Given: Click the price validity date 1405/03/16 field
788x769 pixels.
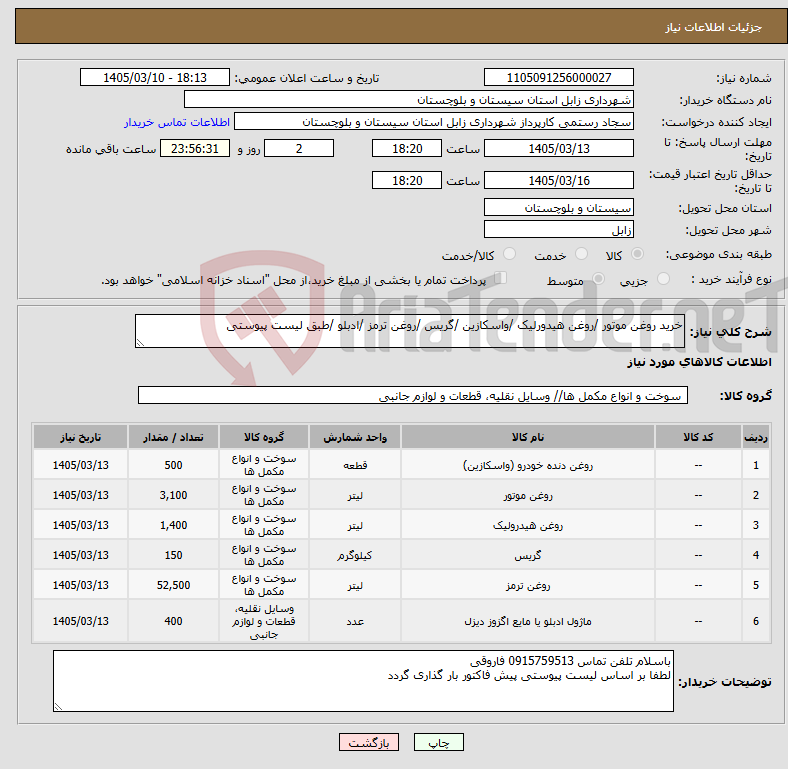Looking at the screenshot, I should (558, 180).
